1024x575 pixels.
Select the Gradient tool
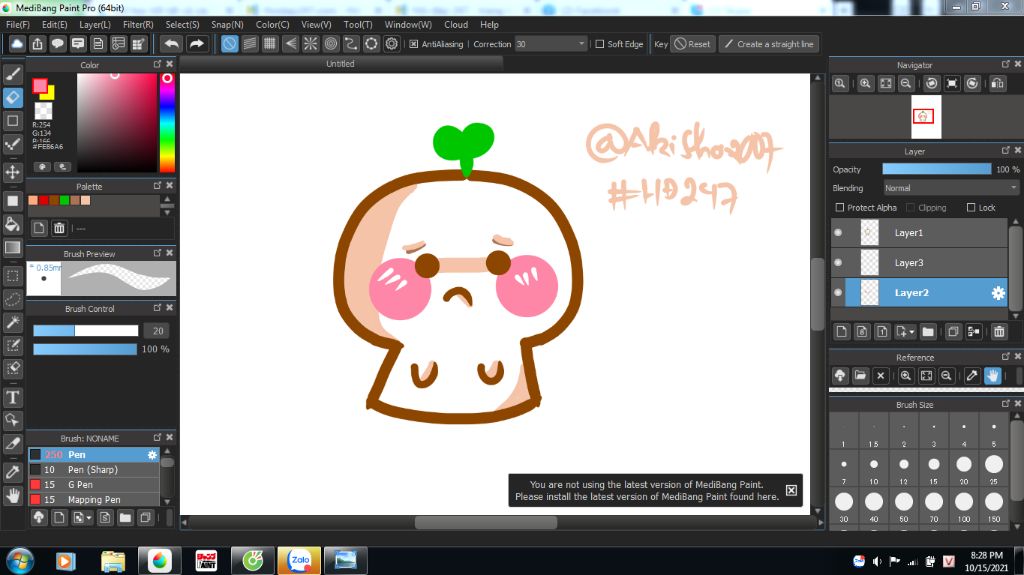(x=12, y=248)
